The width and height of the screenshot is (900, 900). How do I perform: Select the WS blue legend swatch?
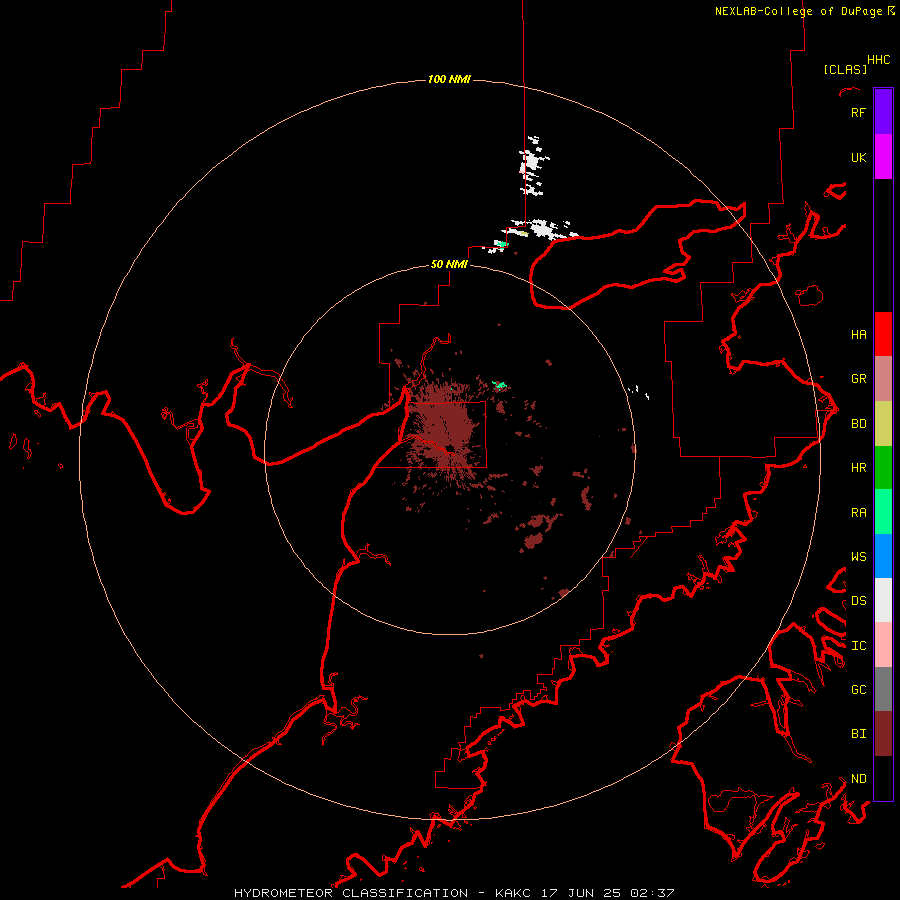883,556
